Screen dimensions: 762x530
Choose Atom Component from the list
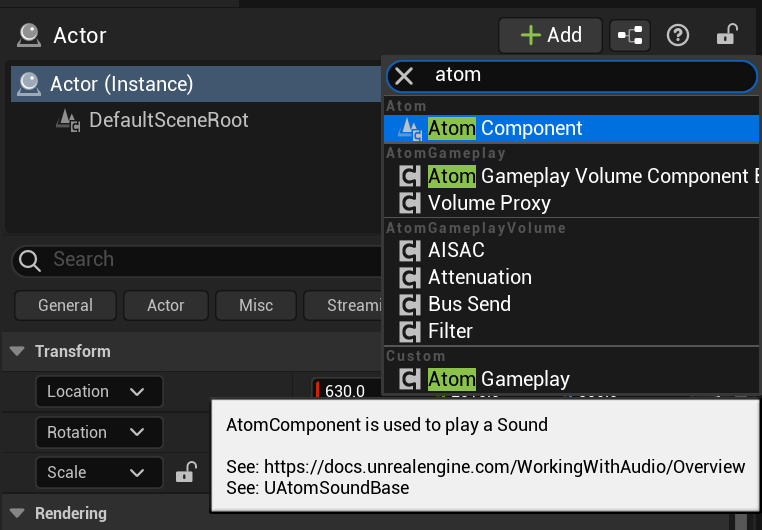coord(571,129)
